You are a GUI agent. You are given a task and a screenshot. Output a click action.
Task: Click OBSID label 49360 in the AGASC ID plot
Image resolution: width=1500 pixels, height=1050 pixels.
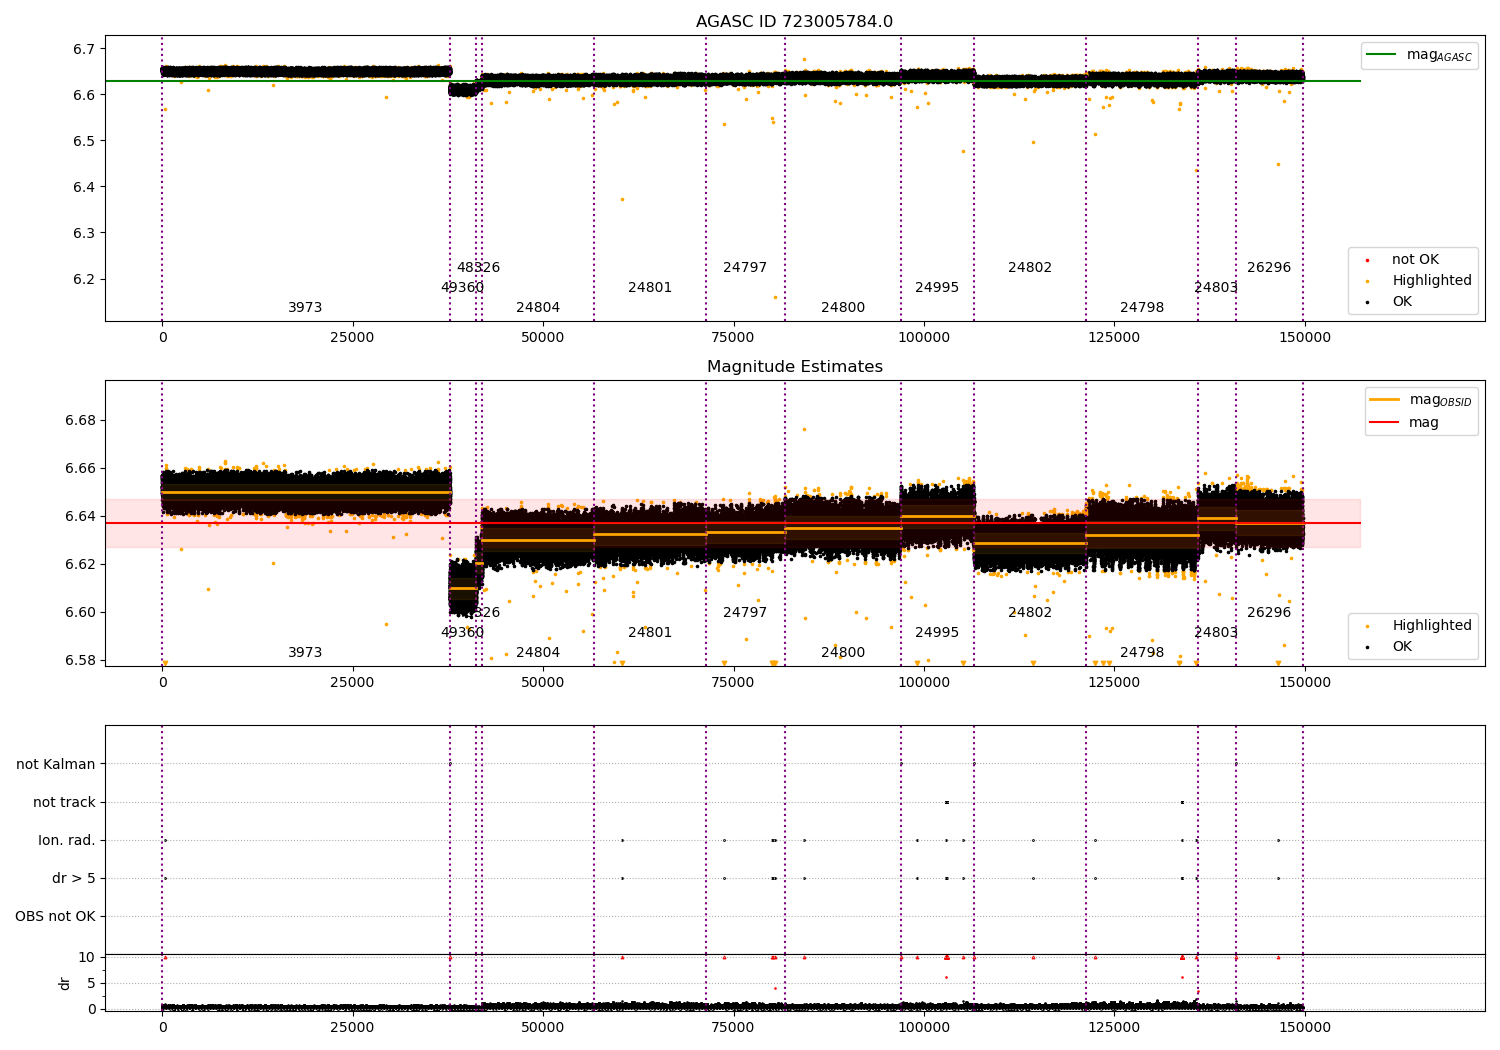point(462,288)
